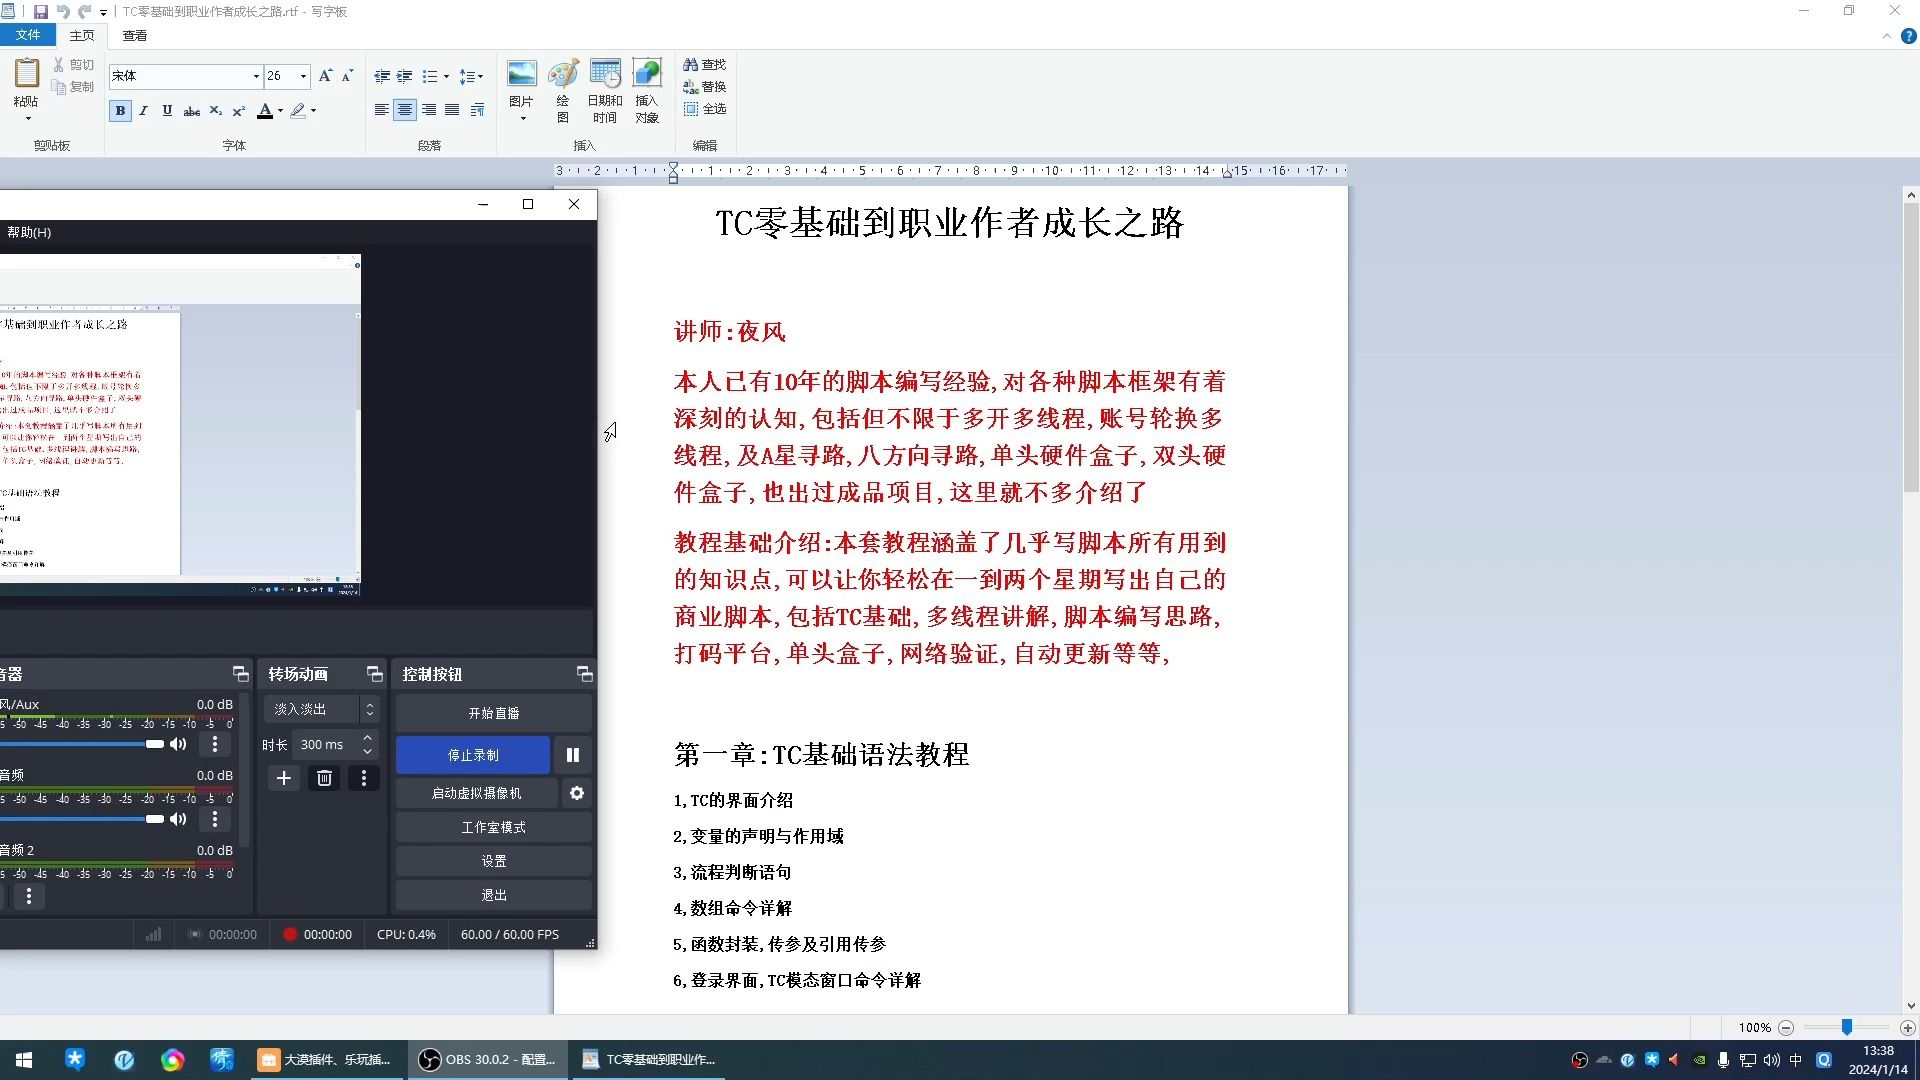1920x1080 pixels.
Task: Open virtual camera settings gear in OBS
Action: pyautogui.click(x=577, y=793)
